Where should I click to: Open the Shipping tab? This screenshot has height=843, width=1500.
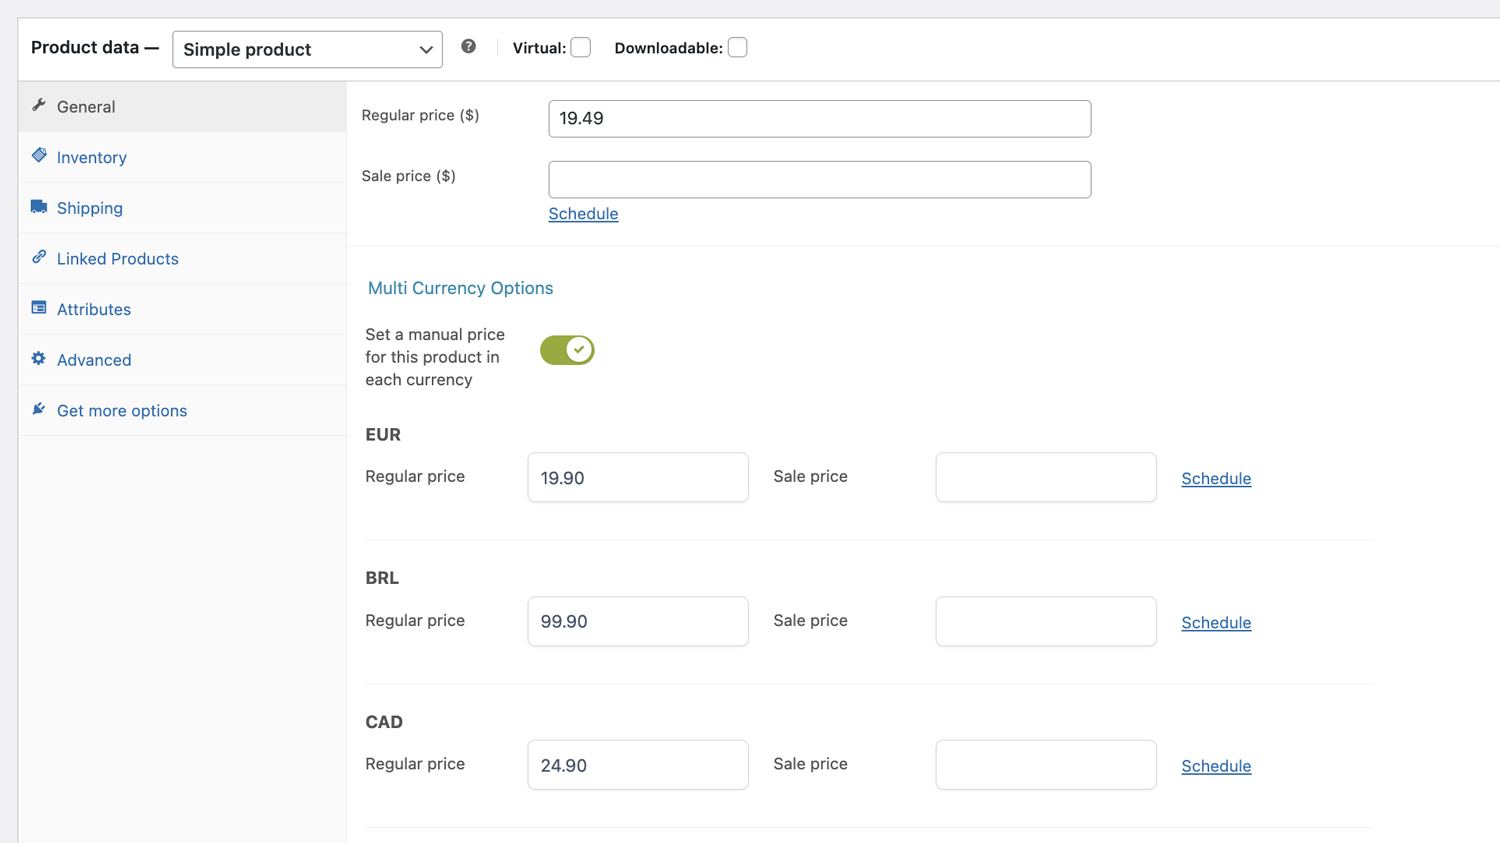[x=90, y=208]
